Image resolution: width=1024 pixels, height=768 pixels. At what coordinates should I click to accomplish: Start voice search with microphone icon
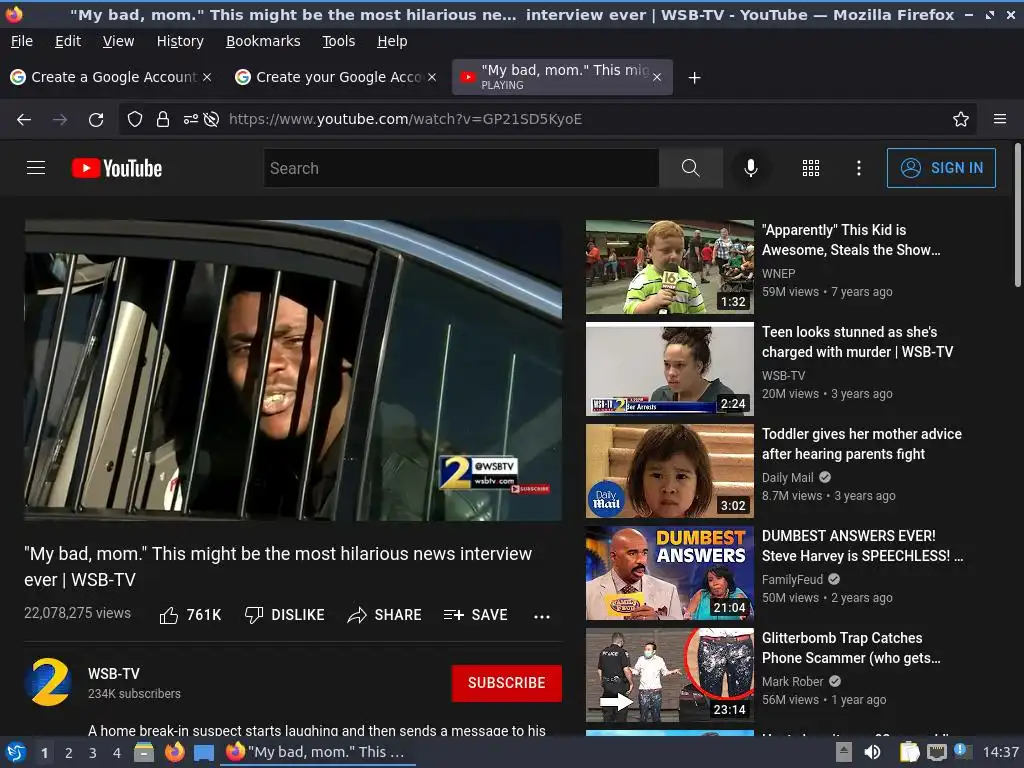point(750,168)
